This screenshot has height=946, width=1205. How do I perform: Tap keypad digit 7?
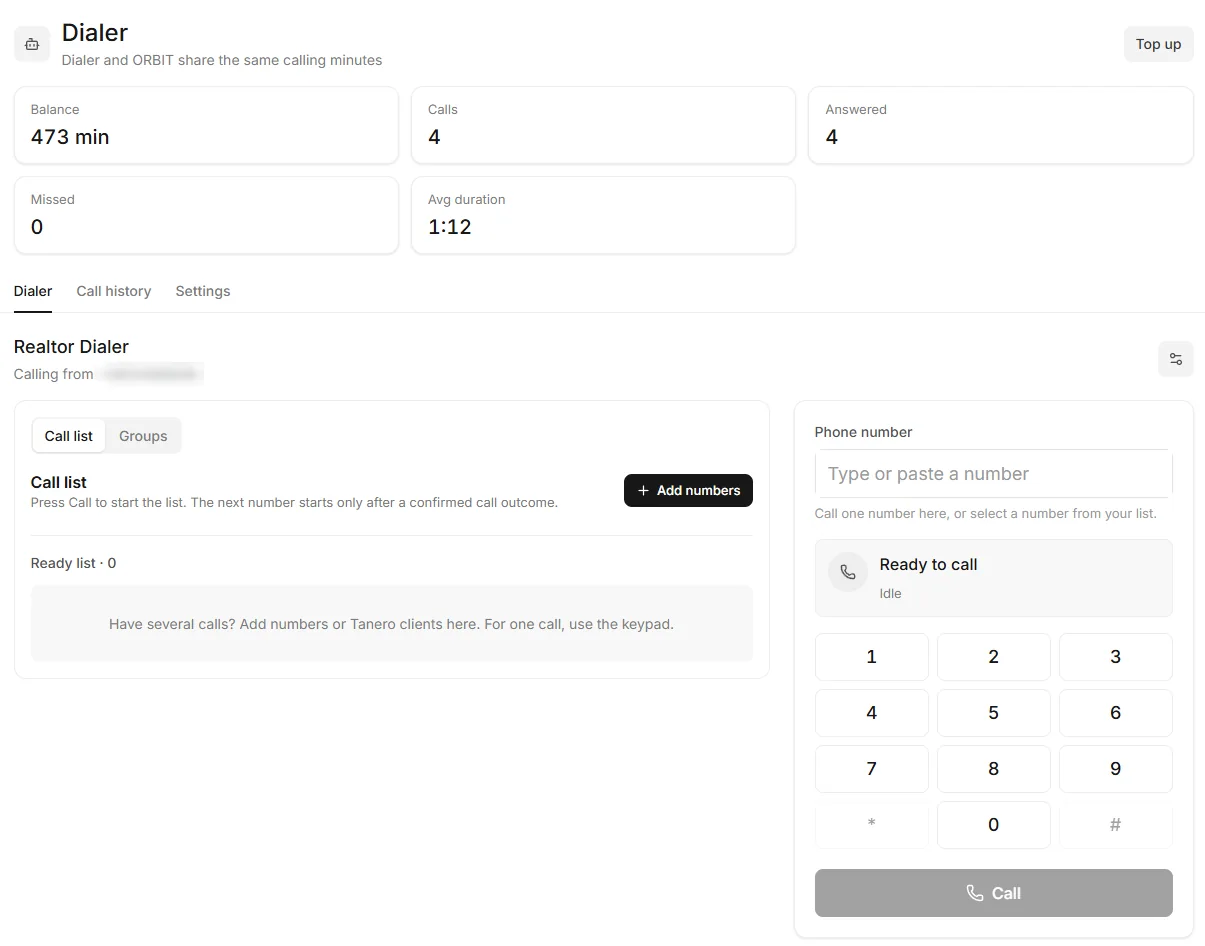click(872, 769)
